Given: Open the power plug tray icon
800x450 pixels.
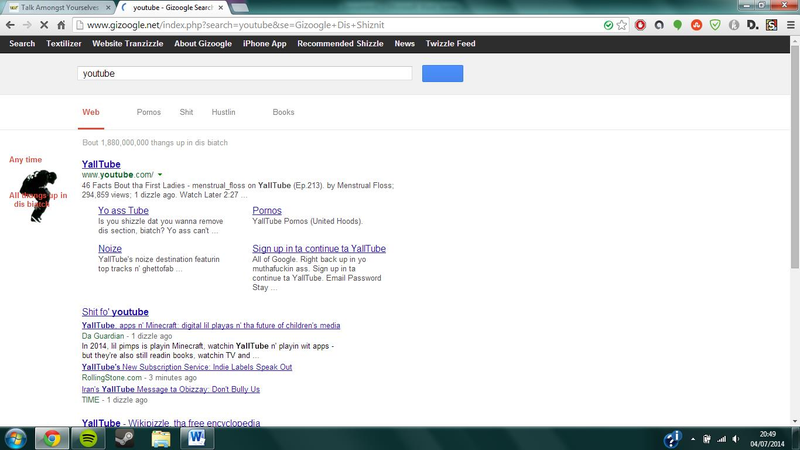Looking at the screenshot, I should (707, 439).
